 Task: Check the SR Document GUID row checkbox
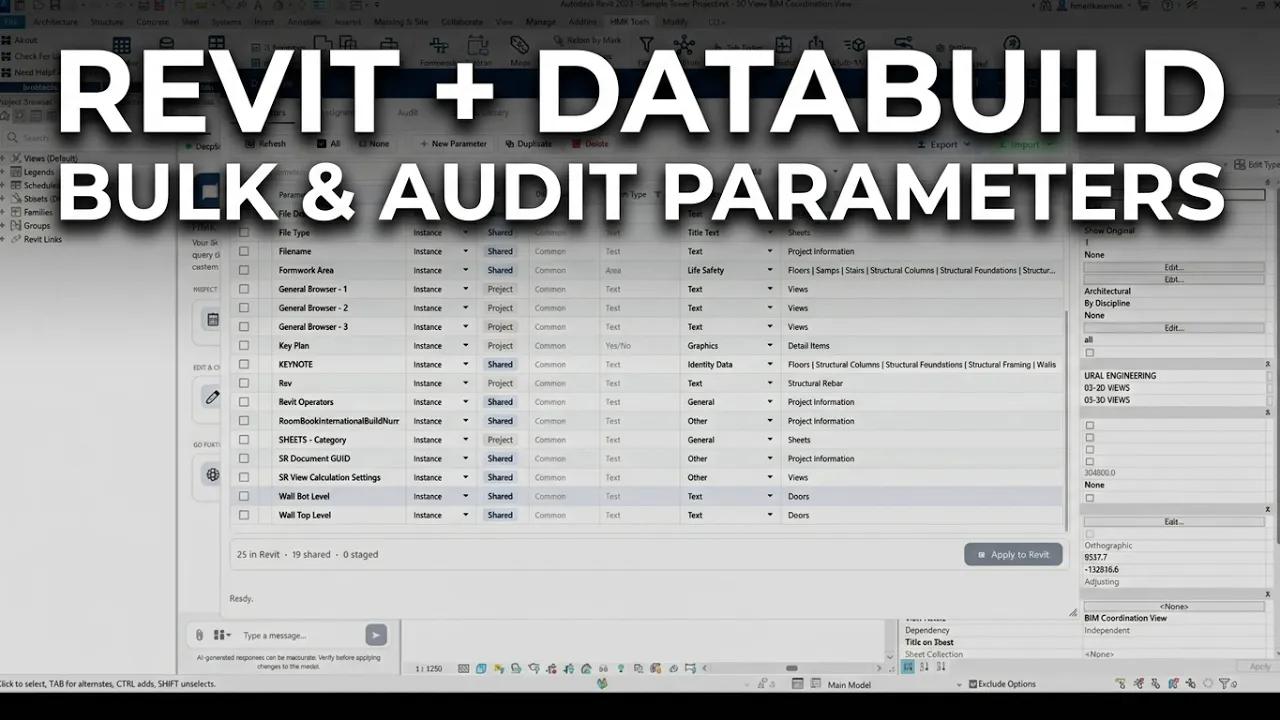pos(244,458)
